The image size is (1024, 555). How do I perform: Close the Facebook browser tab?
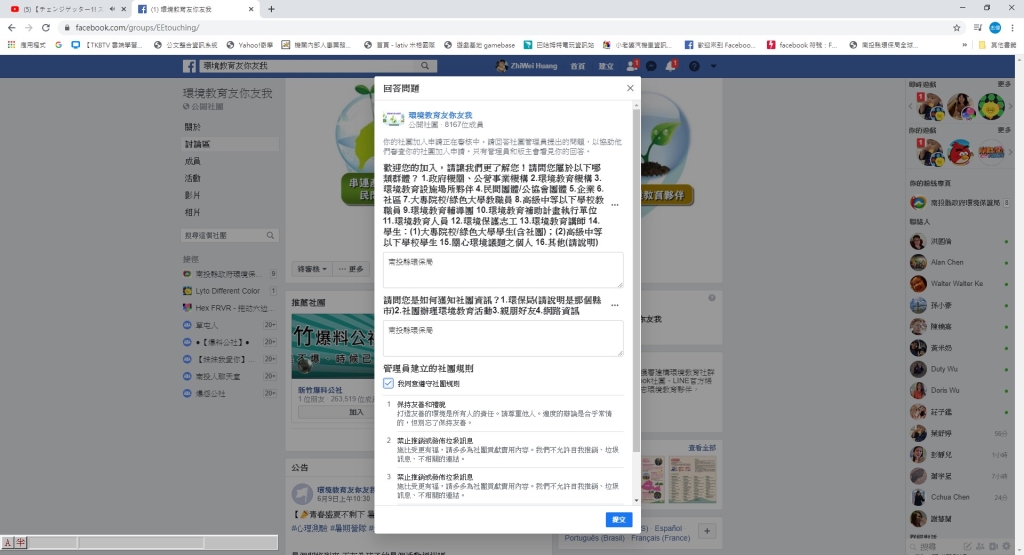click(x=251, y=9)
